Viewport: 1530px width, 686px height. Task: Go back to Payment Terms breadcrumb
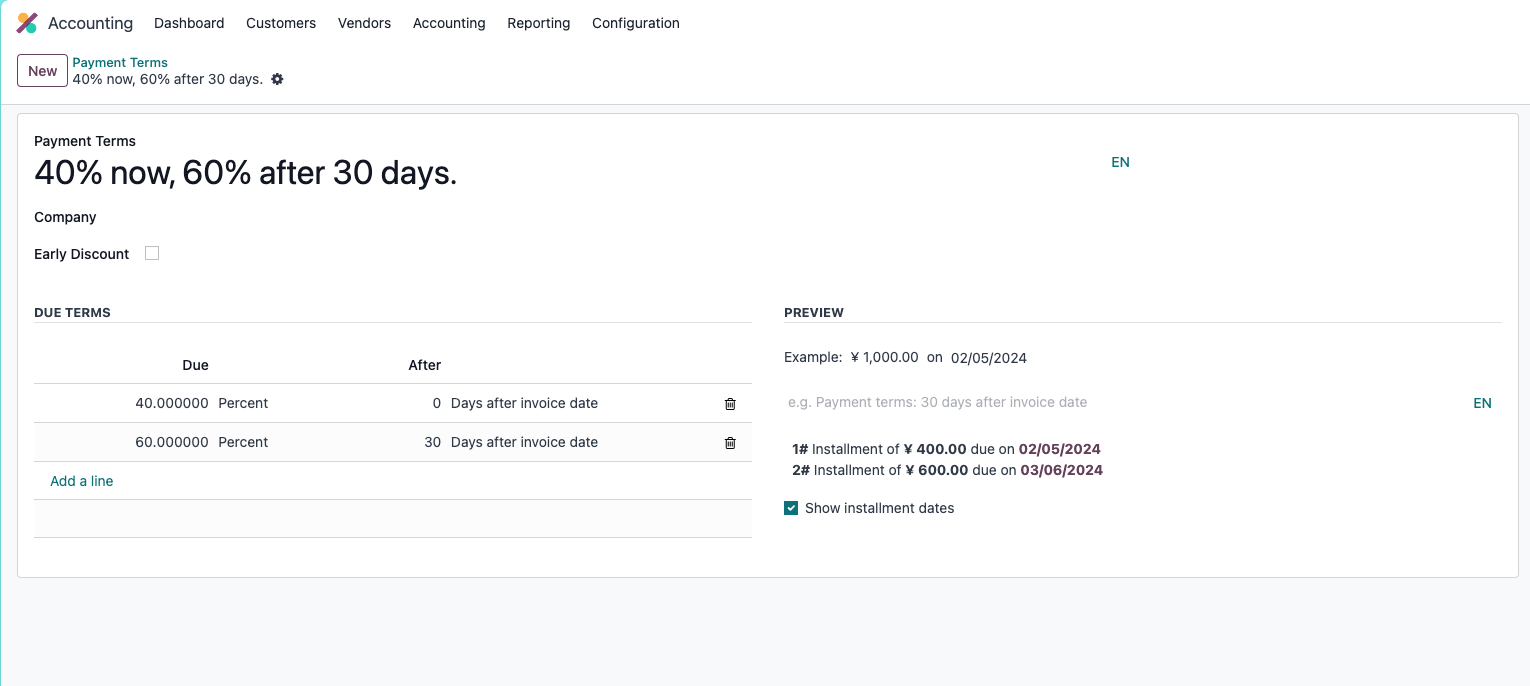(120, 62)
